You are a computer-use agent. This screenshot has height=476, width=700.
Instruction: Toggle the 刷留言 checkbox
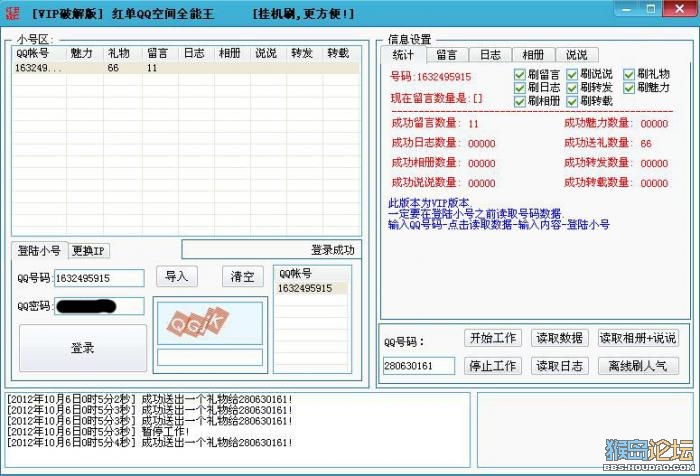click(x=520, y=75)
